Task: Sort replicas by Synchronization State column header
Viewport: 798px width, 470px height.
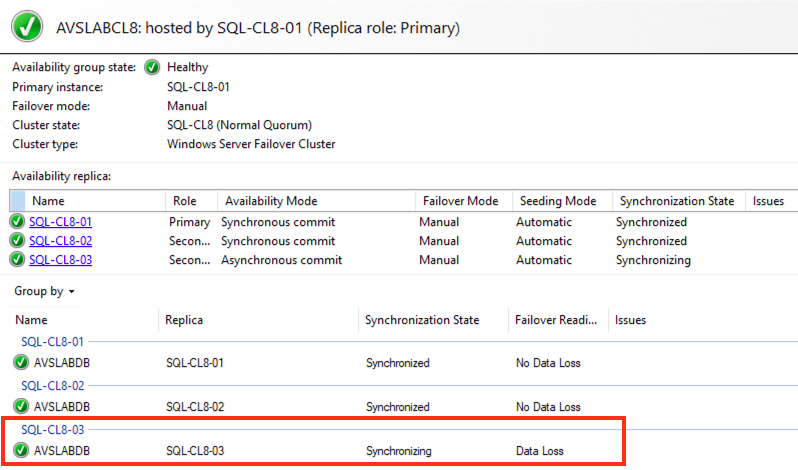Action: click(x=677, y=201)
